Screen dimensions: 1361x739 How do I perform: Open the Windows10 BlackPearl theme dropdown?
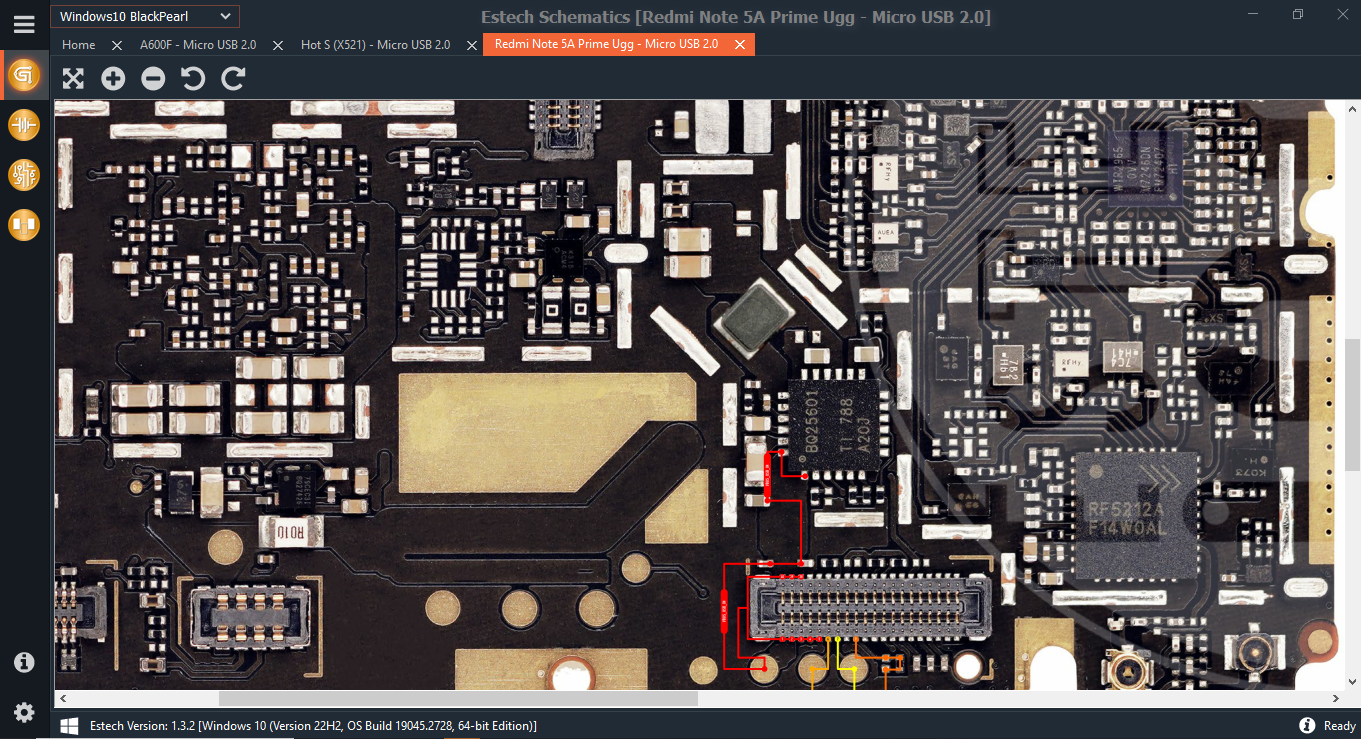pyautogui.click(x=145, y=16)
